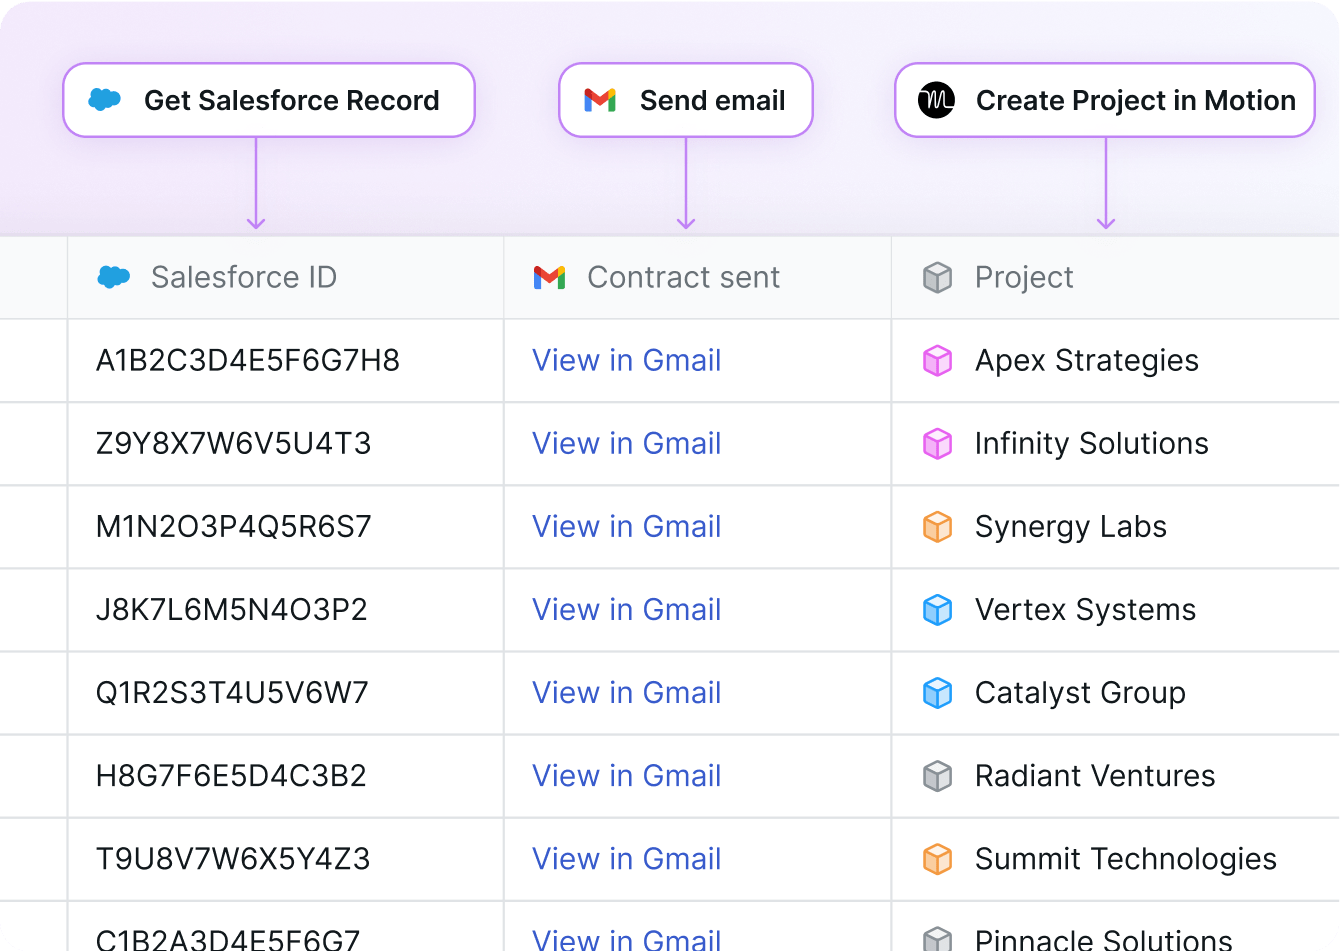
Task: Open View in Gmail for Infinity Solutions row
Action: [x=627, y=443]
